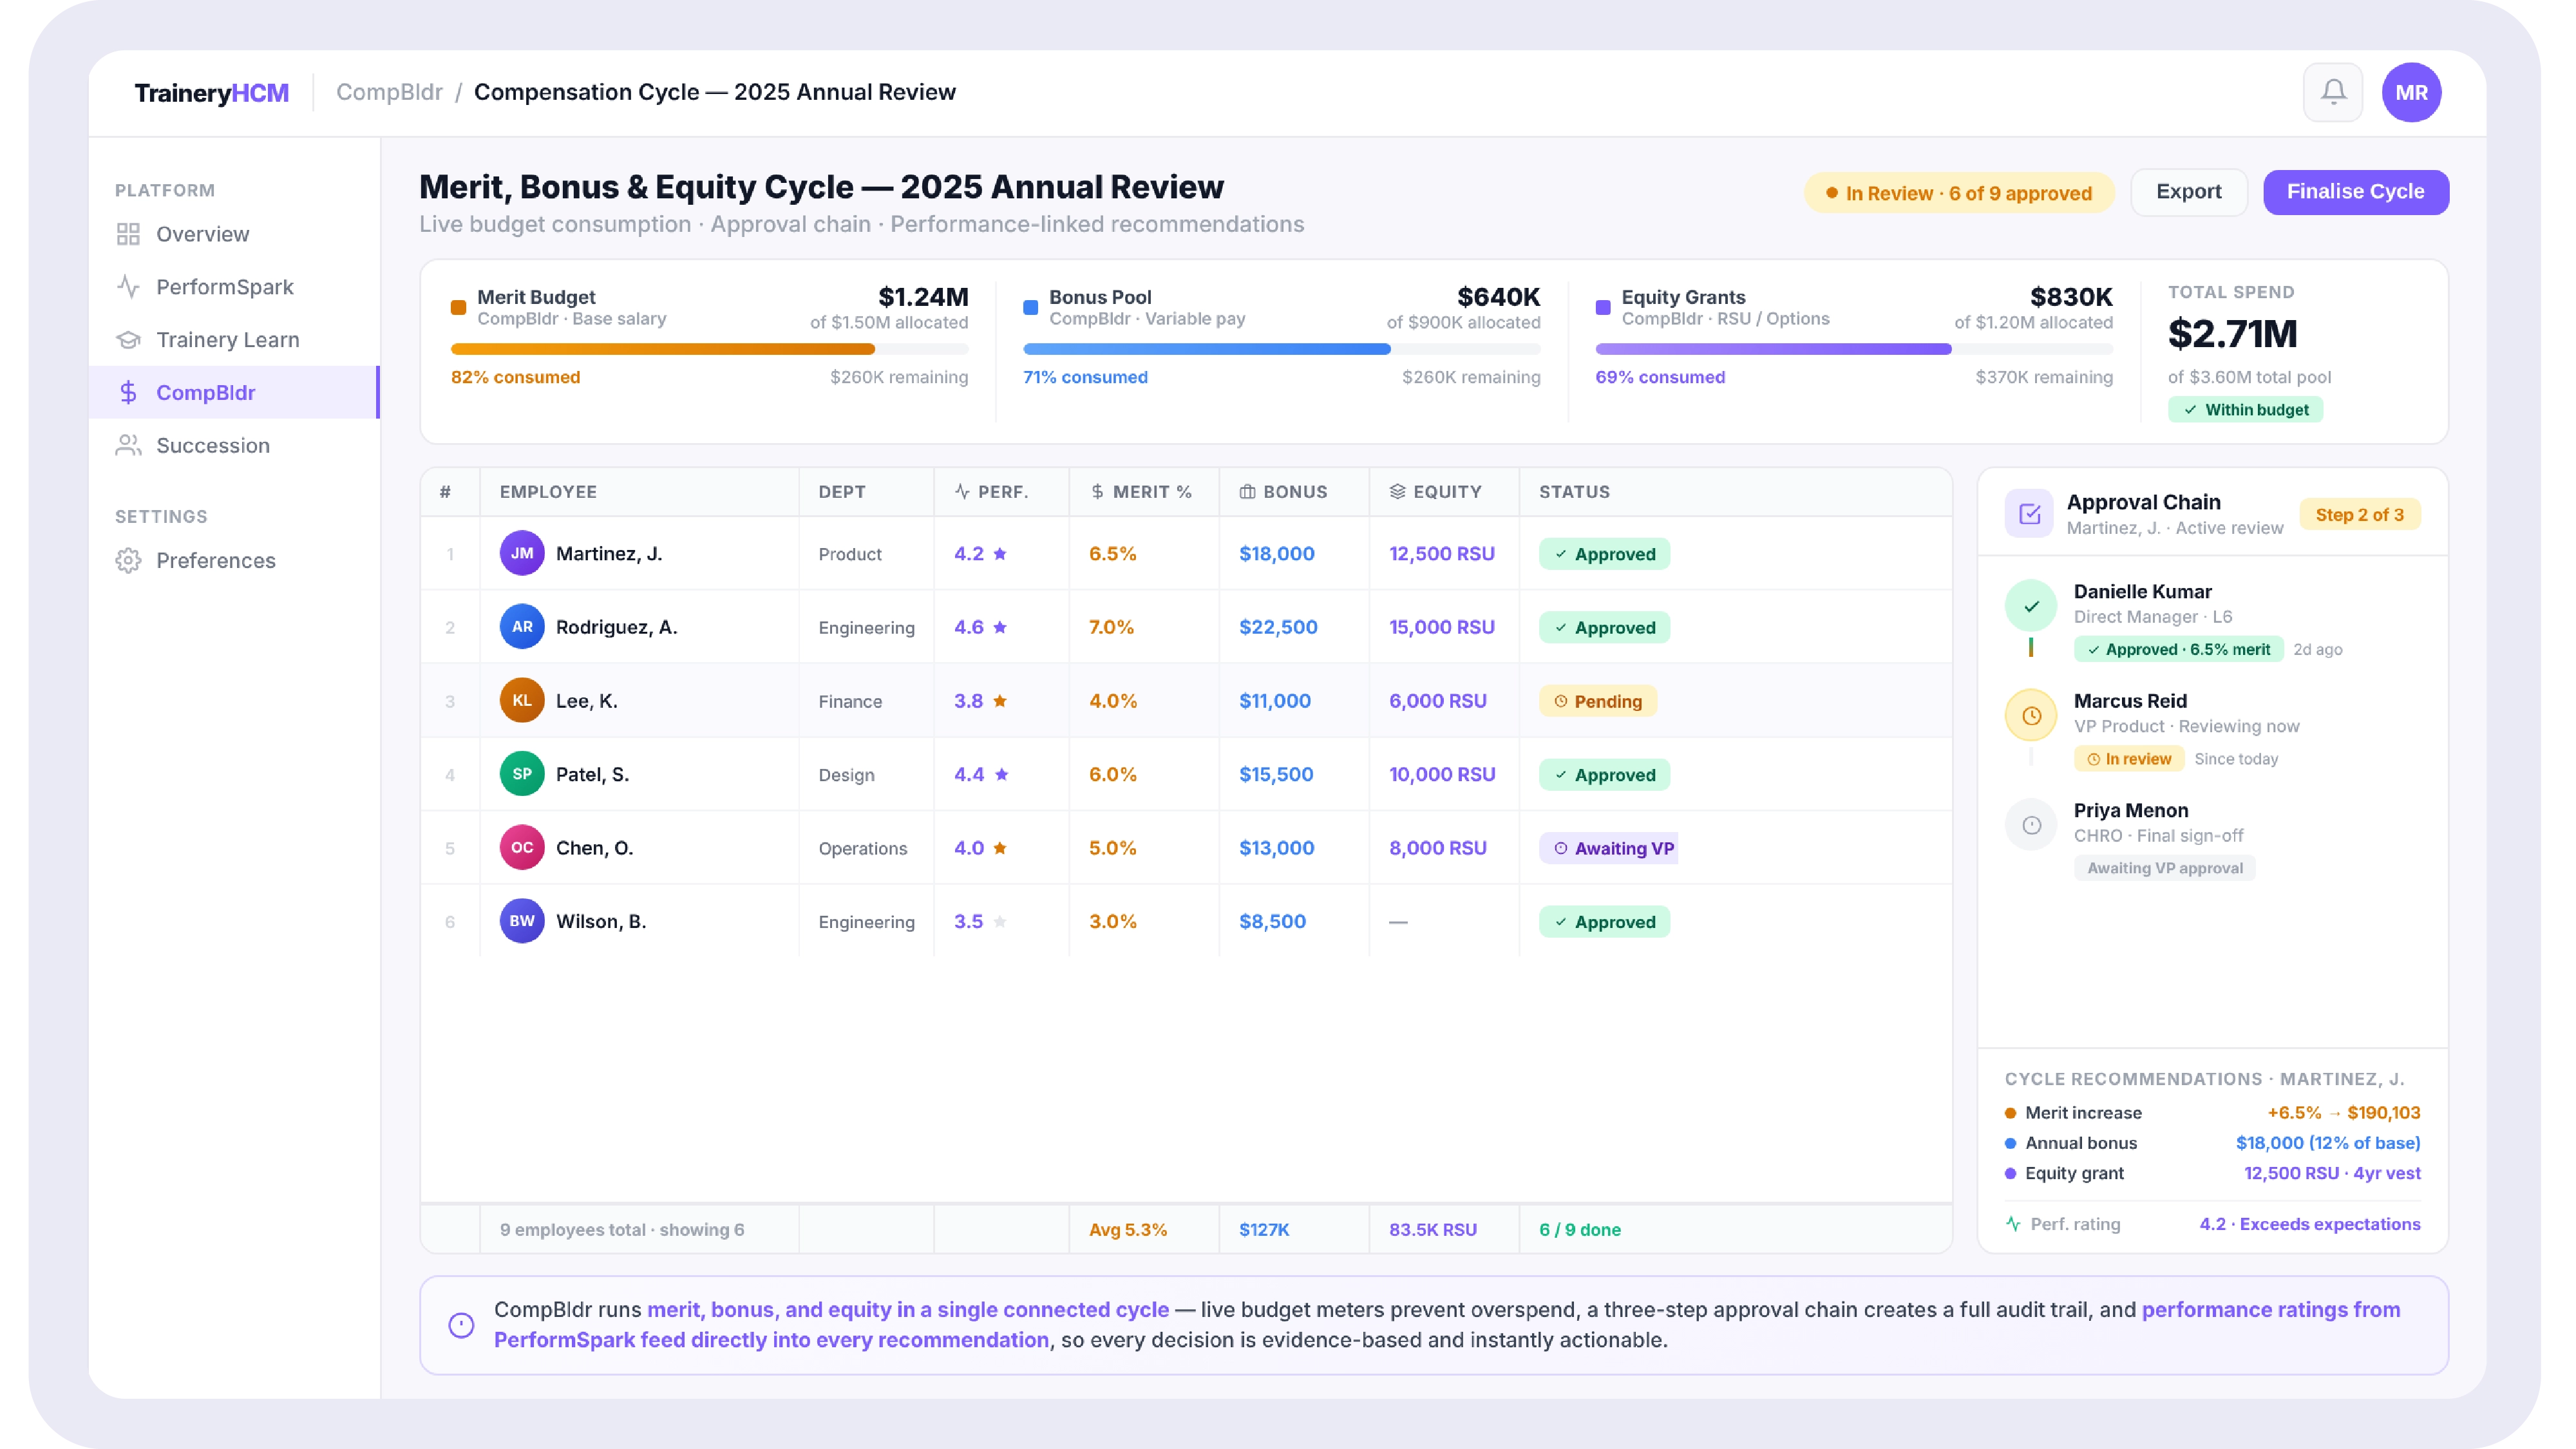
Task: Click the Equity Grants purple square marker
Action: (1603, 307)
